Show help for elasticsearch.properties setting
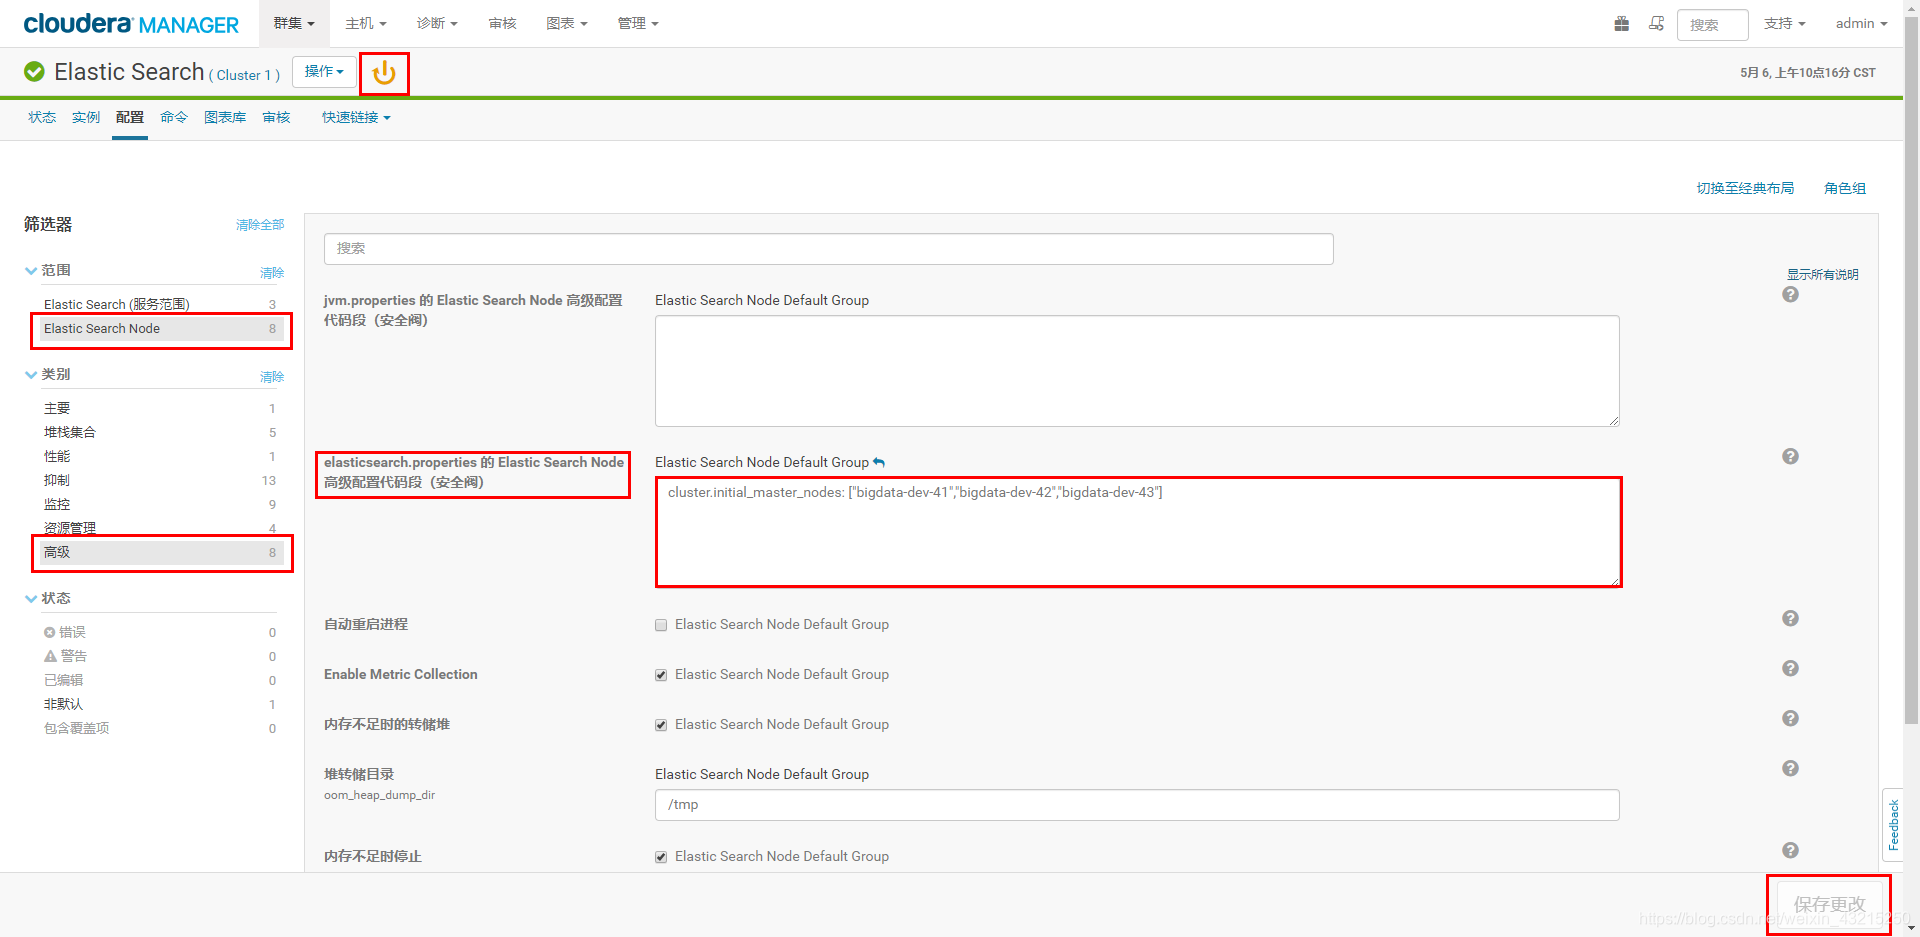Screen dimensions: 1920x937 [1790, 456]
